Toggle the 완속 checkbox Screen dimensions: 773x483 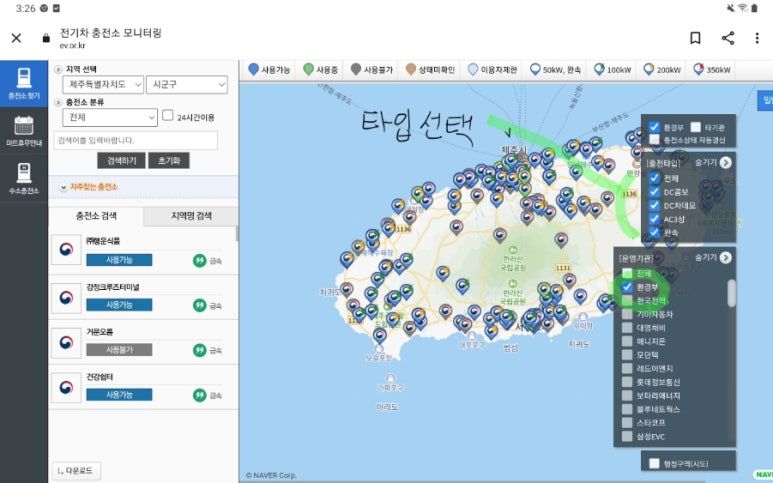[x=654, y=232]
